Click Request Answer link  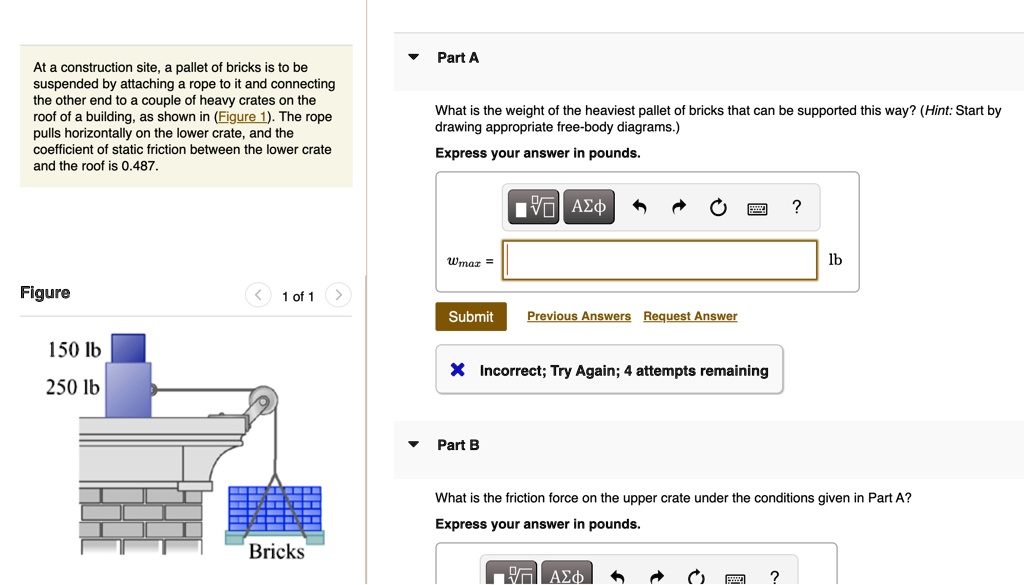[690, 316]
